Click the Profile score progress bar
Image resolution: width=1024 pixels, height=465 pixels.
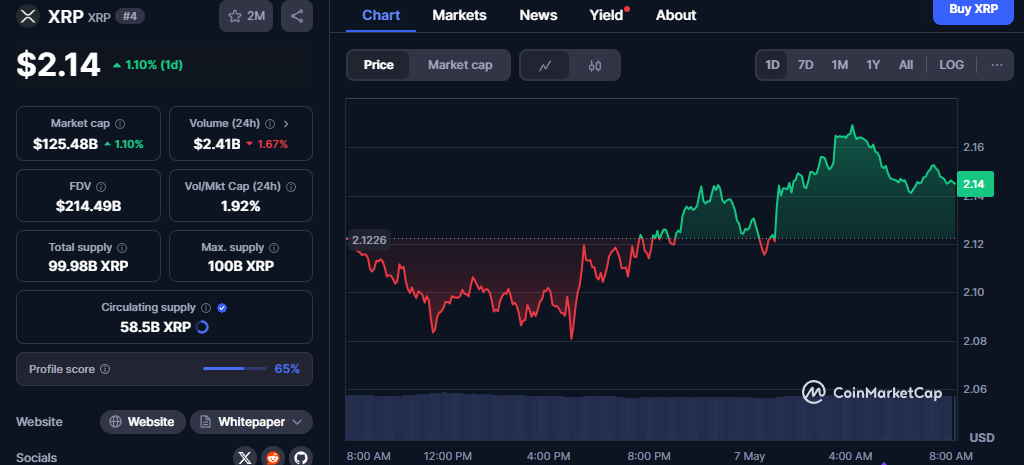tap(234, 369)
